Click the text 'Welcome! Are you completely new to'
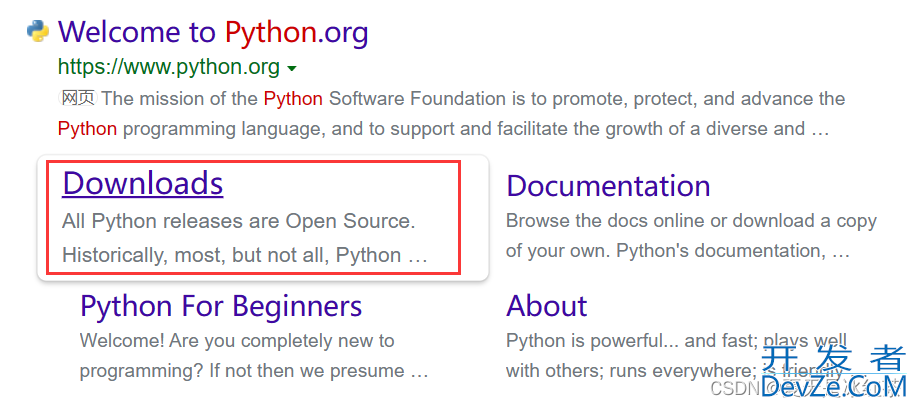 coord(237,341)
